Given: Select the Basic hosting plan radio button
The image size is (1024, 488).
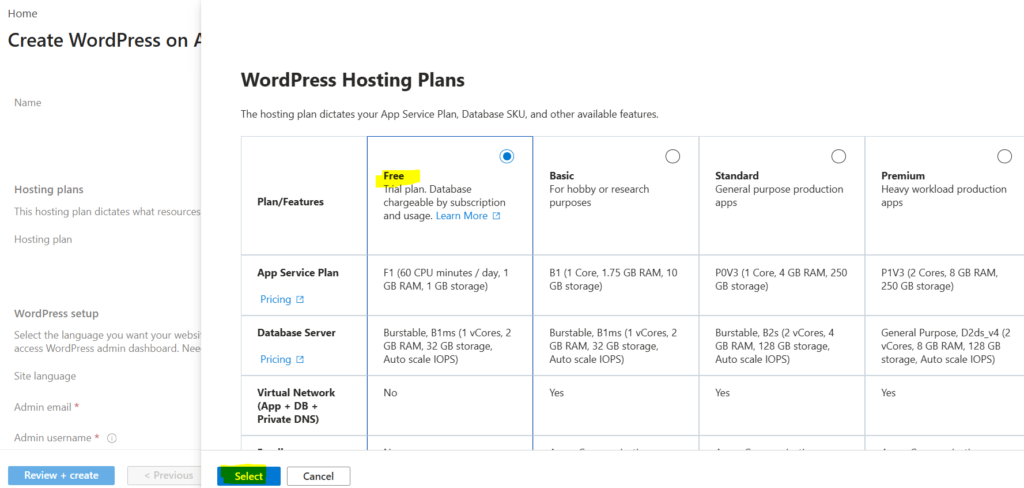Looking at the screenshot, I should [672, 156].
